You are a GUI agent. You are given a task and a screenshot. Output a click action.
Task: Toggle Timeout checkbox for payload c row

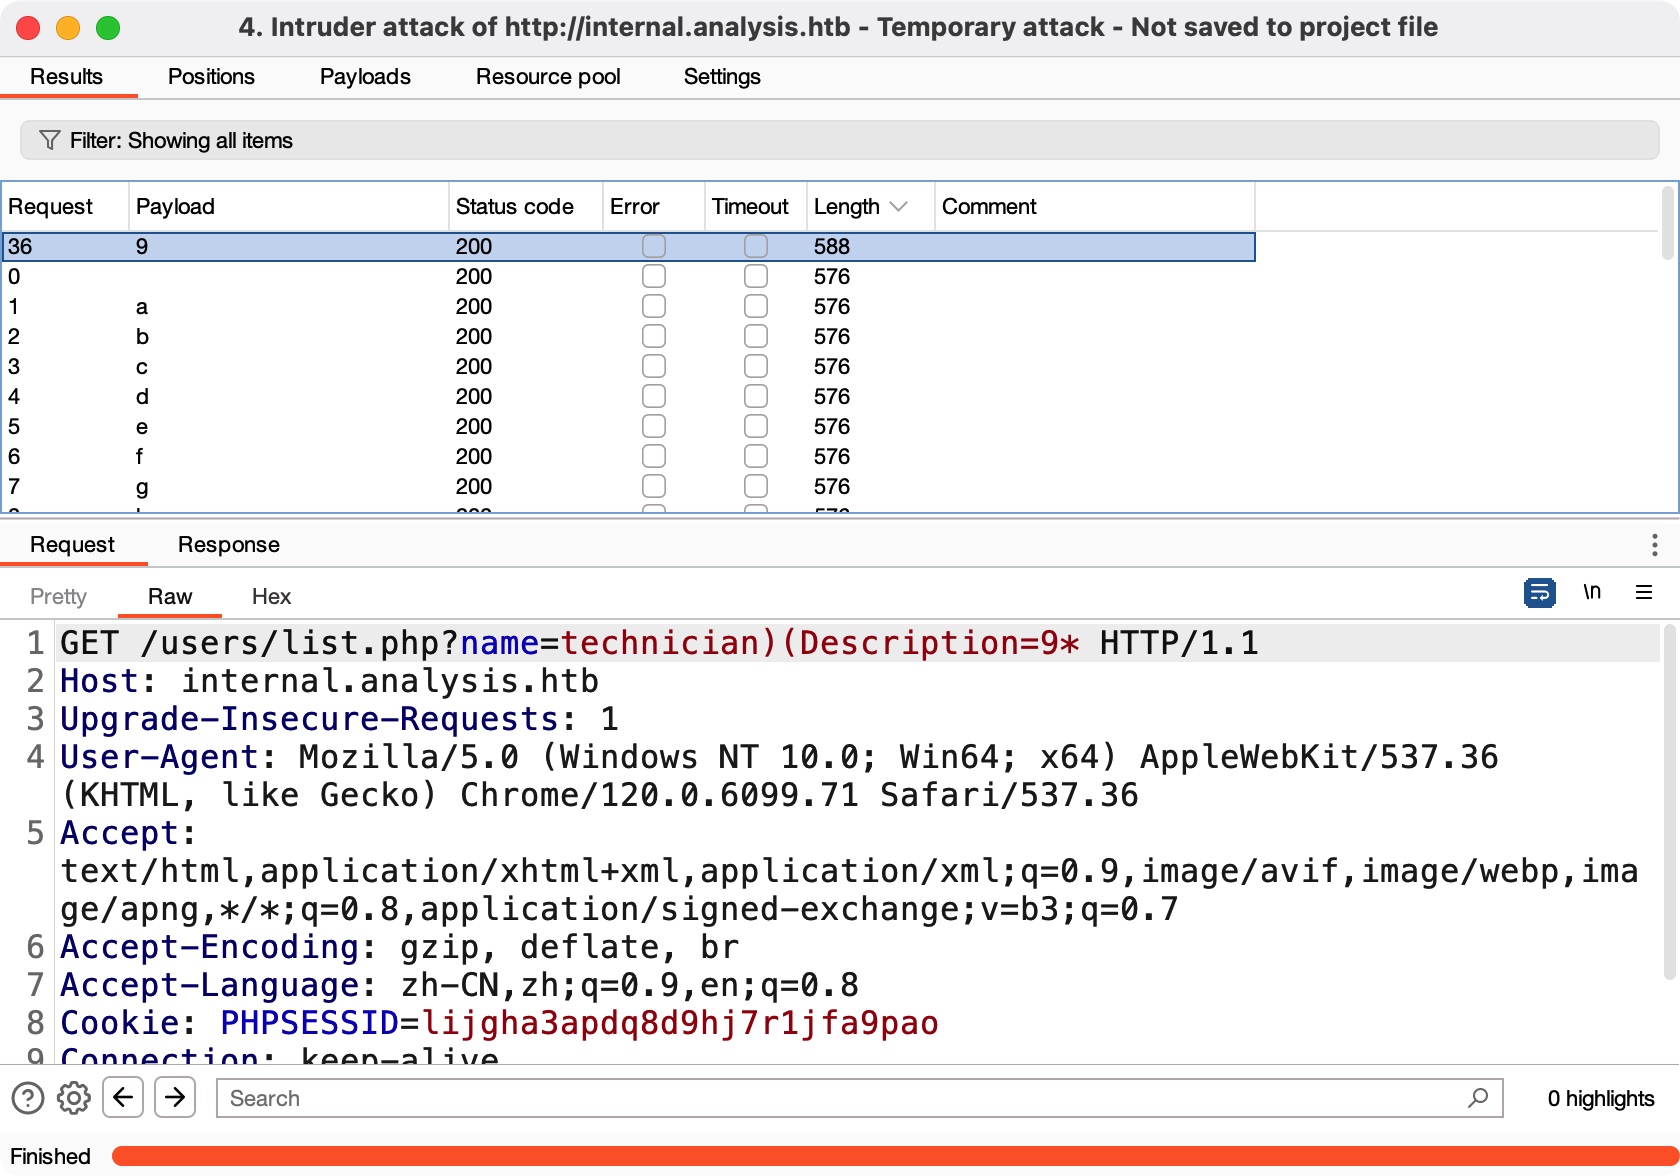[756, 366]
